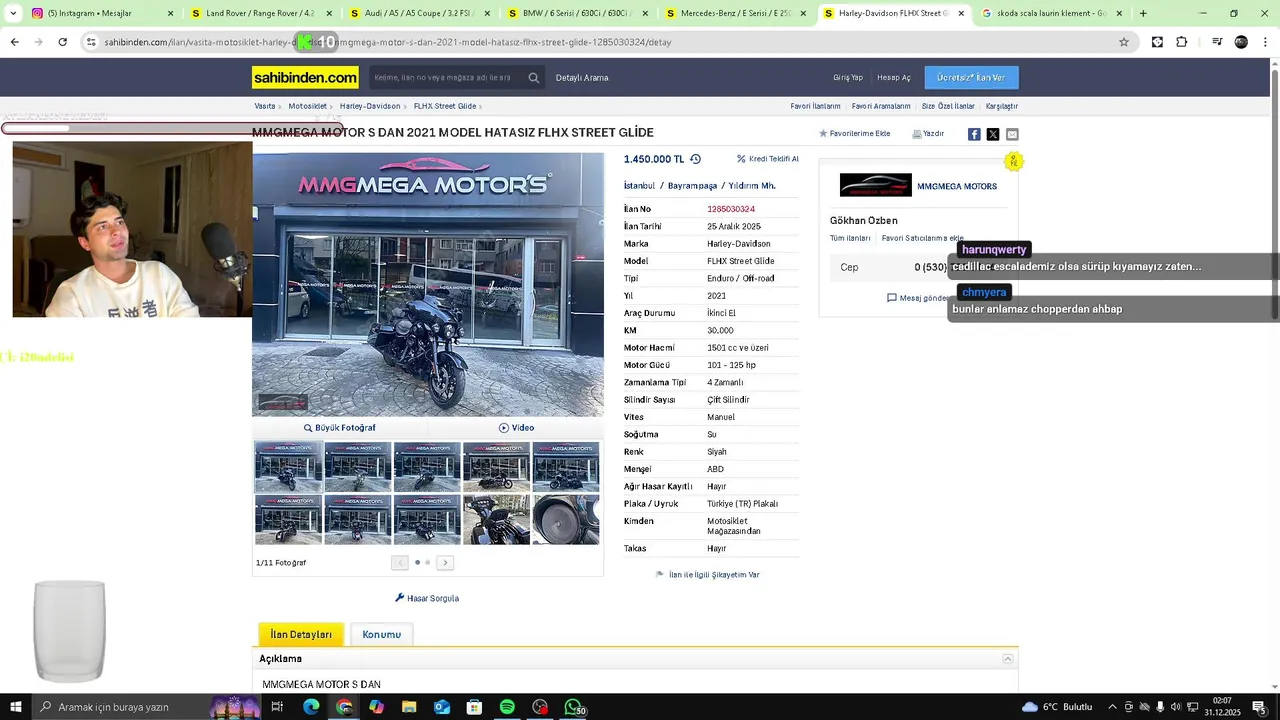Screen dimensions: 1280x720
Task: Switch to Instagram Mesajlar tab
Action: [104, 13]
